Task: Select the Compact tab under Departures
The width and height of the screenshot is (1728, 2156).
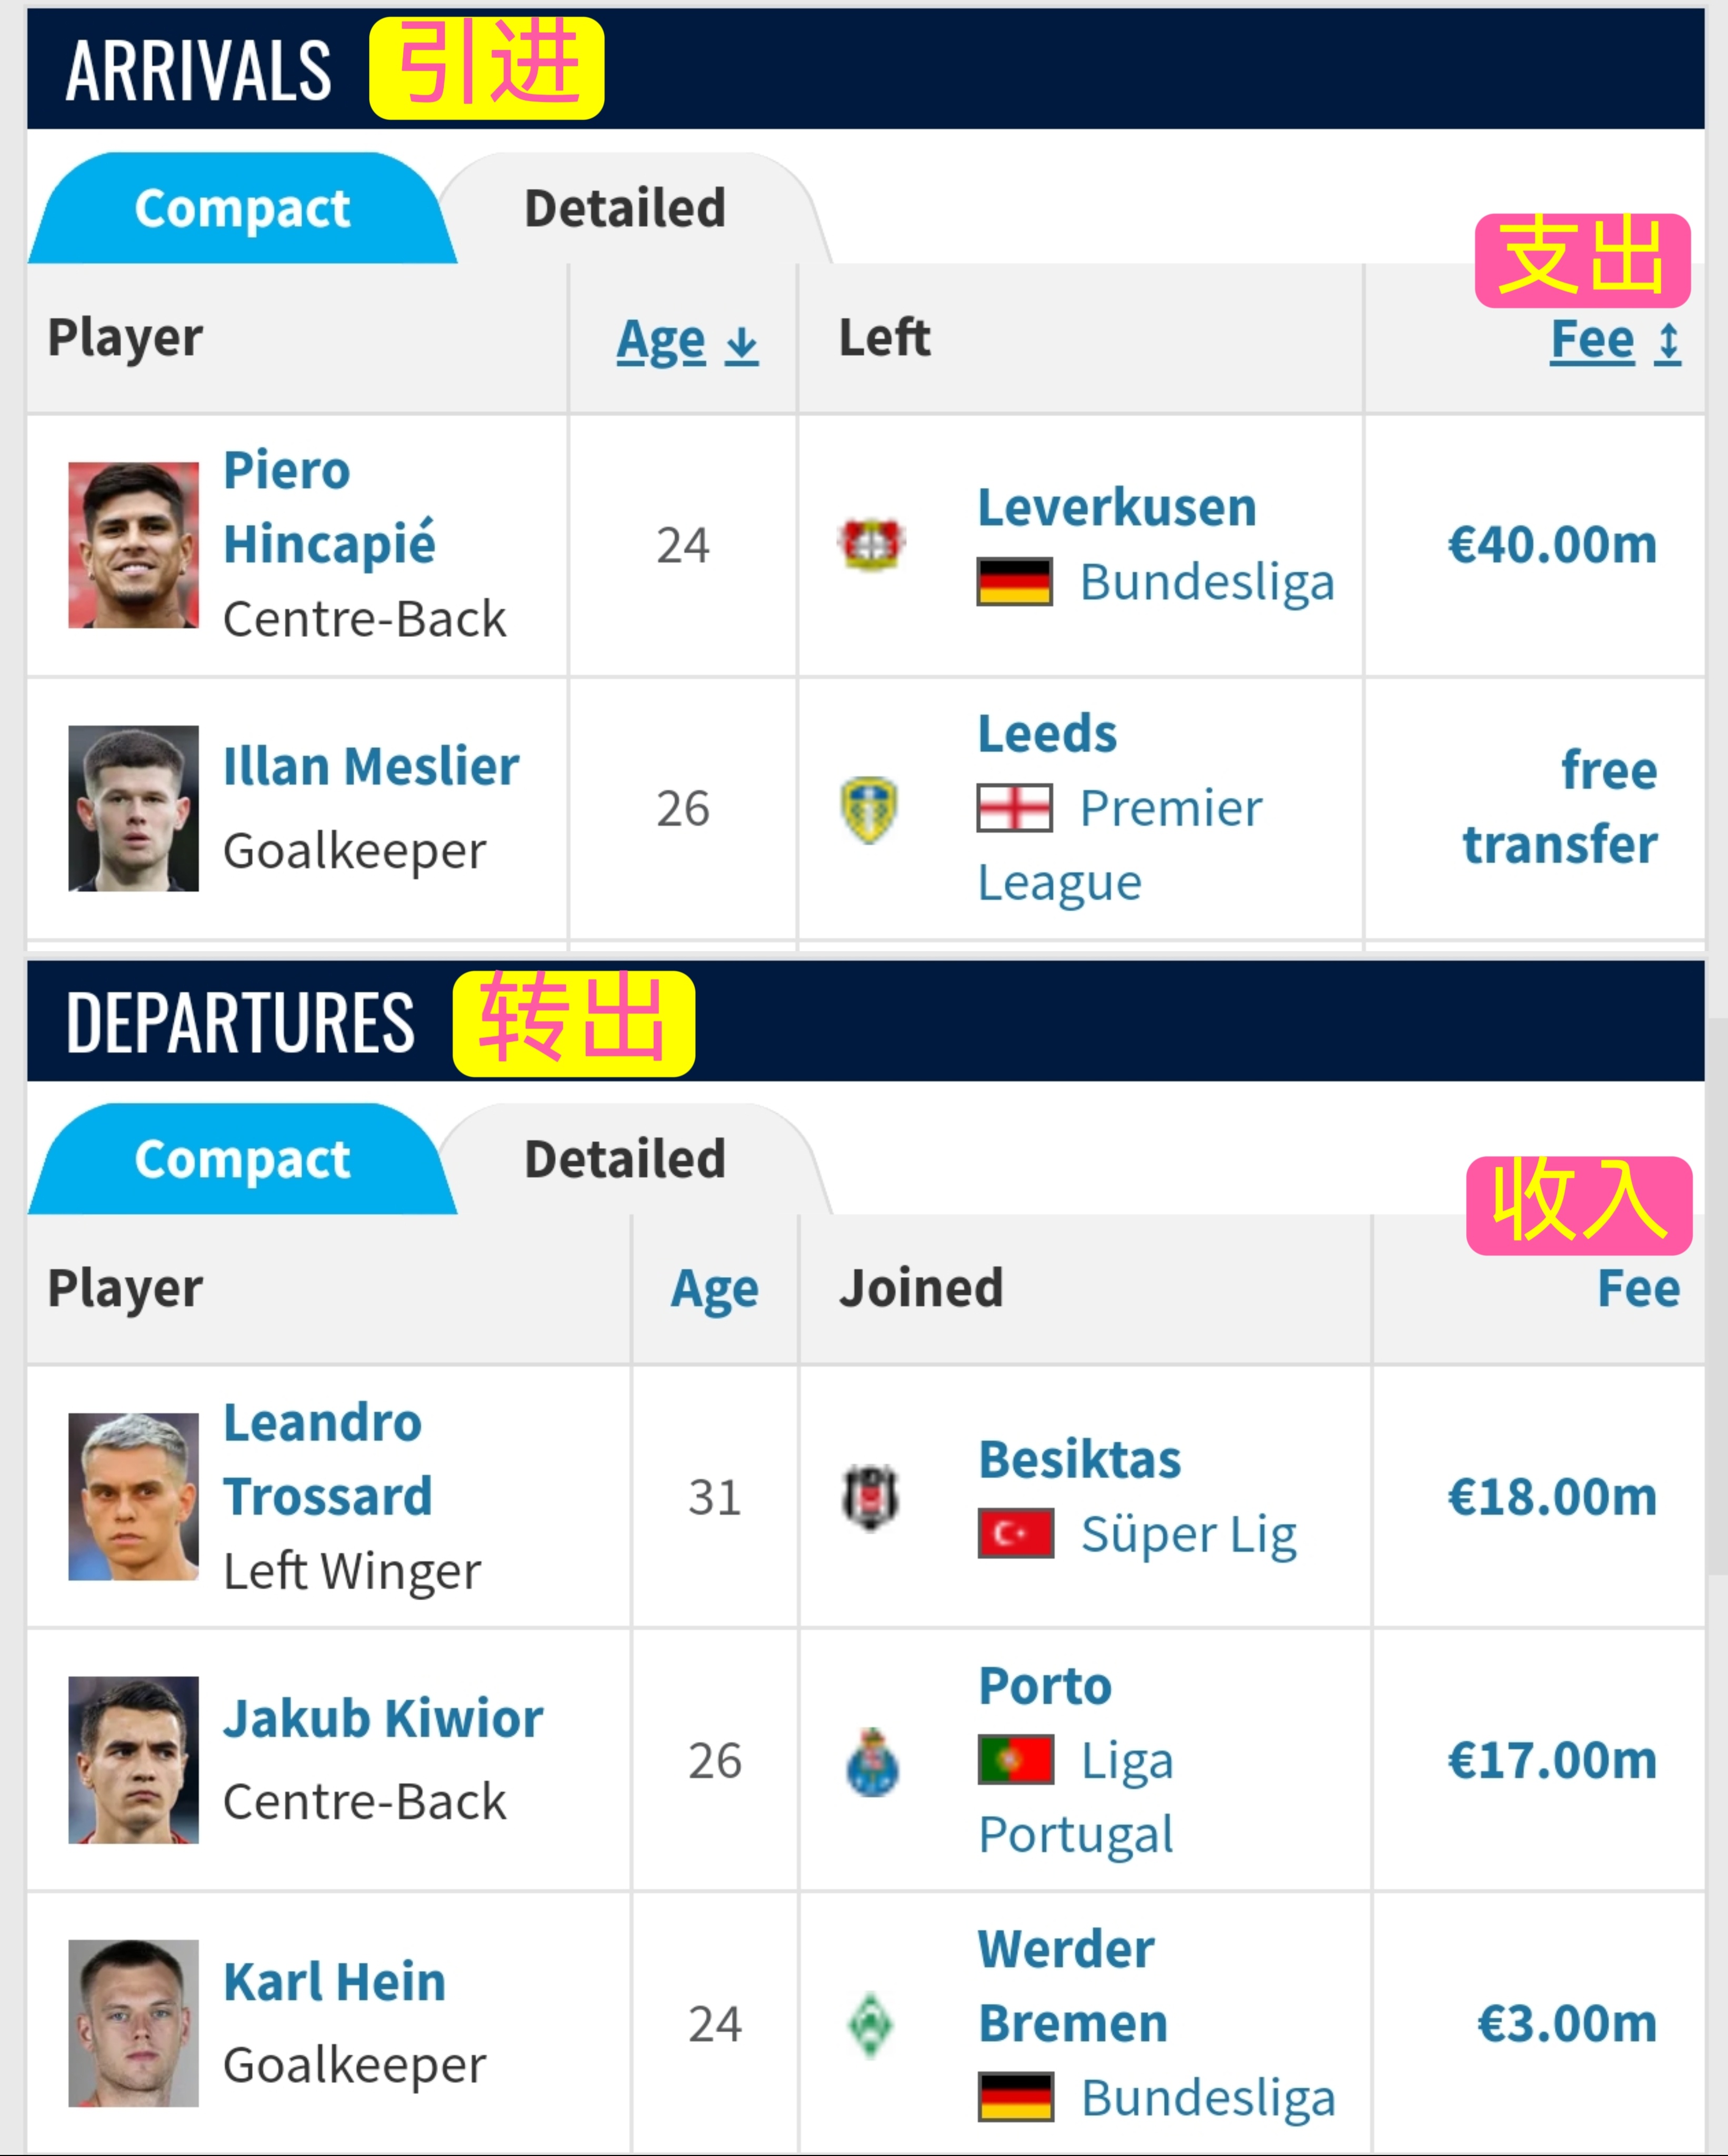Action: pyautogui.click(x=242, y=1160)
